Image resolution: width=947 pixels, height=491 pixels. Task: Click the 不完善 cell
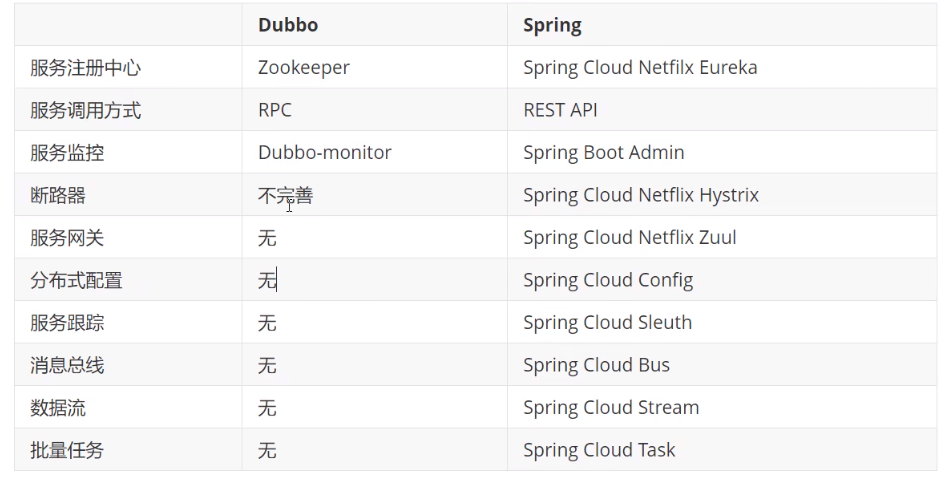(x=285, y=195)
